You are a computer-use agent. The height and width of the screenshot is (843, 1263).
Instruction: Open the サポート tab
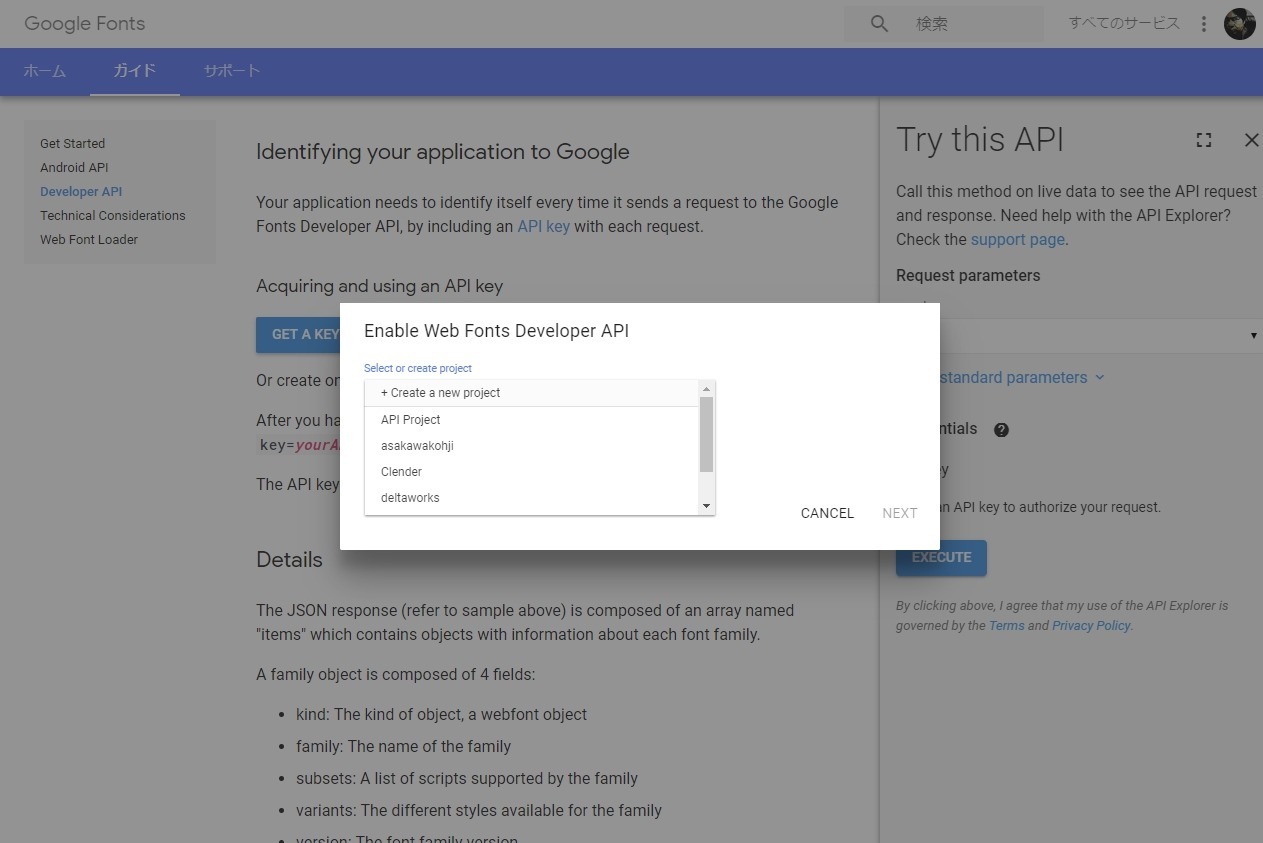point(232,71)
